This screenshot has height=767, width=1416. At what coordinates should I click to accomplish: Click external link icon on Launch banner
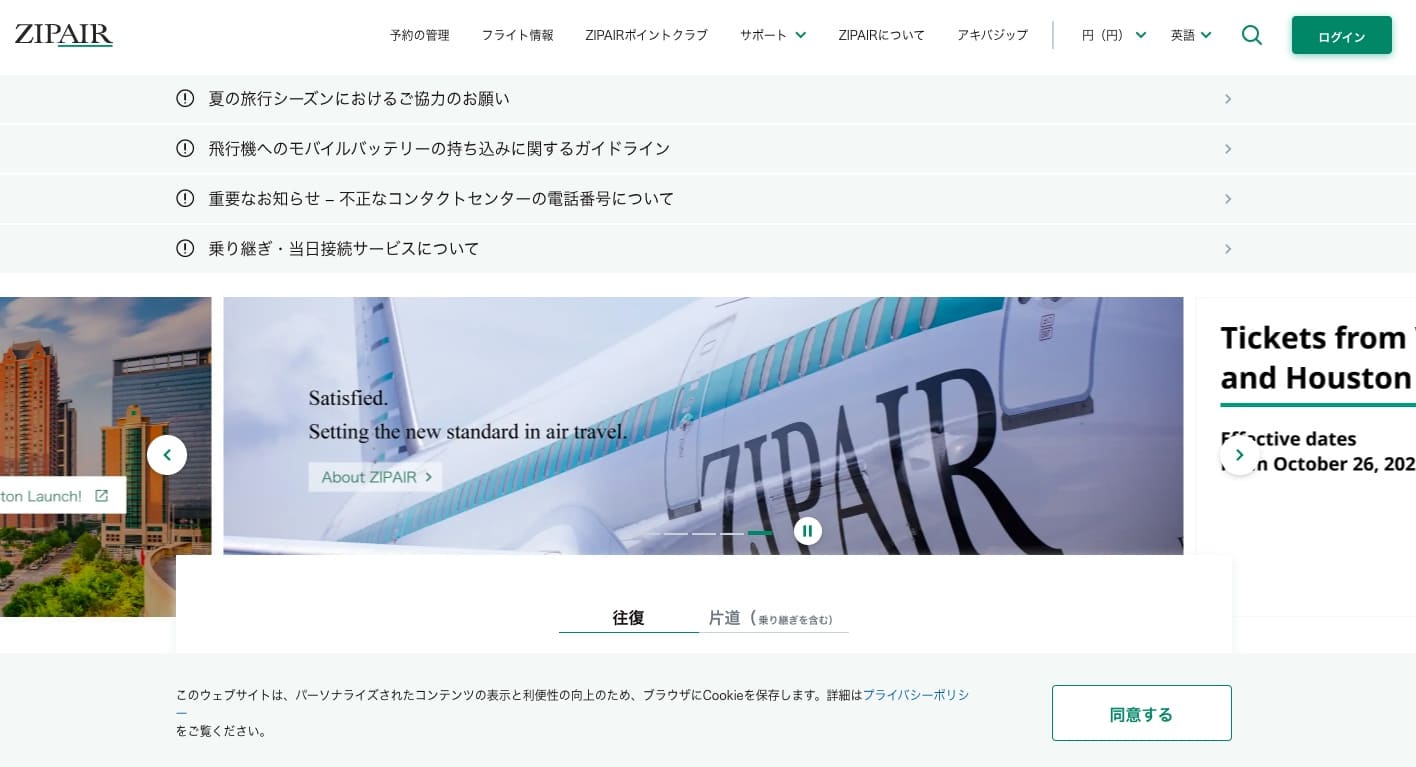[101, 496]
